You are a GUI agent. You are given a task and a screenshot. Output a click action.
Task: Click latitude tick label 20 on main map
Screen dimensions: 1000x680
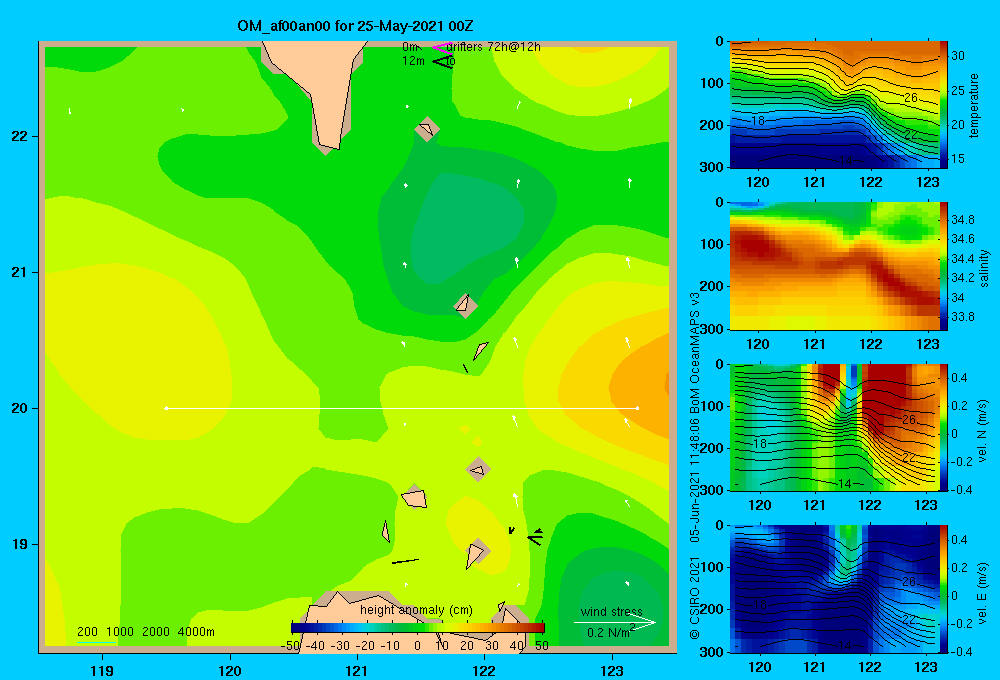pyautogui.click(x=19, y=408)
